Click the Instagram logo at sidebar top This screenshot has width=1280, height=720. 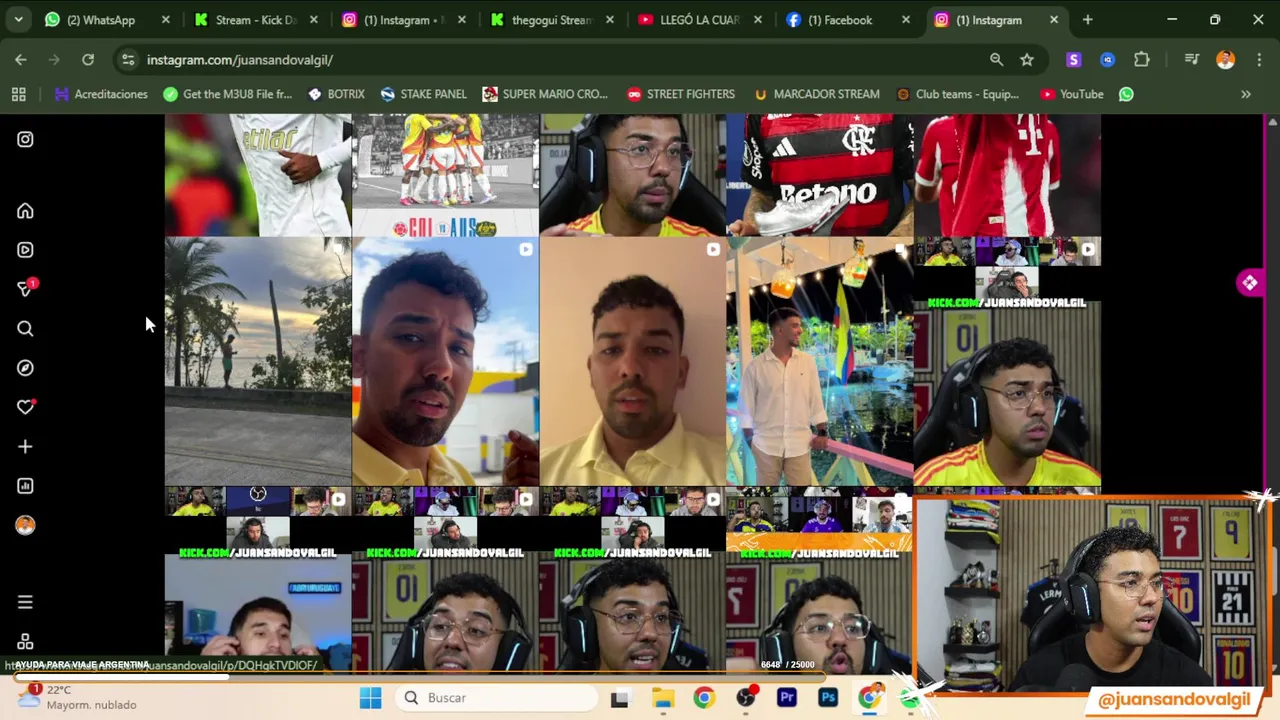coord(25,139)
